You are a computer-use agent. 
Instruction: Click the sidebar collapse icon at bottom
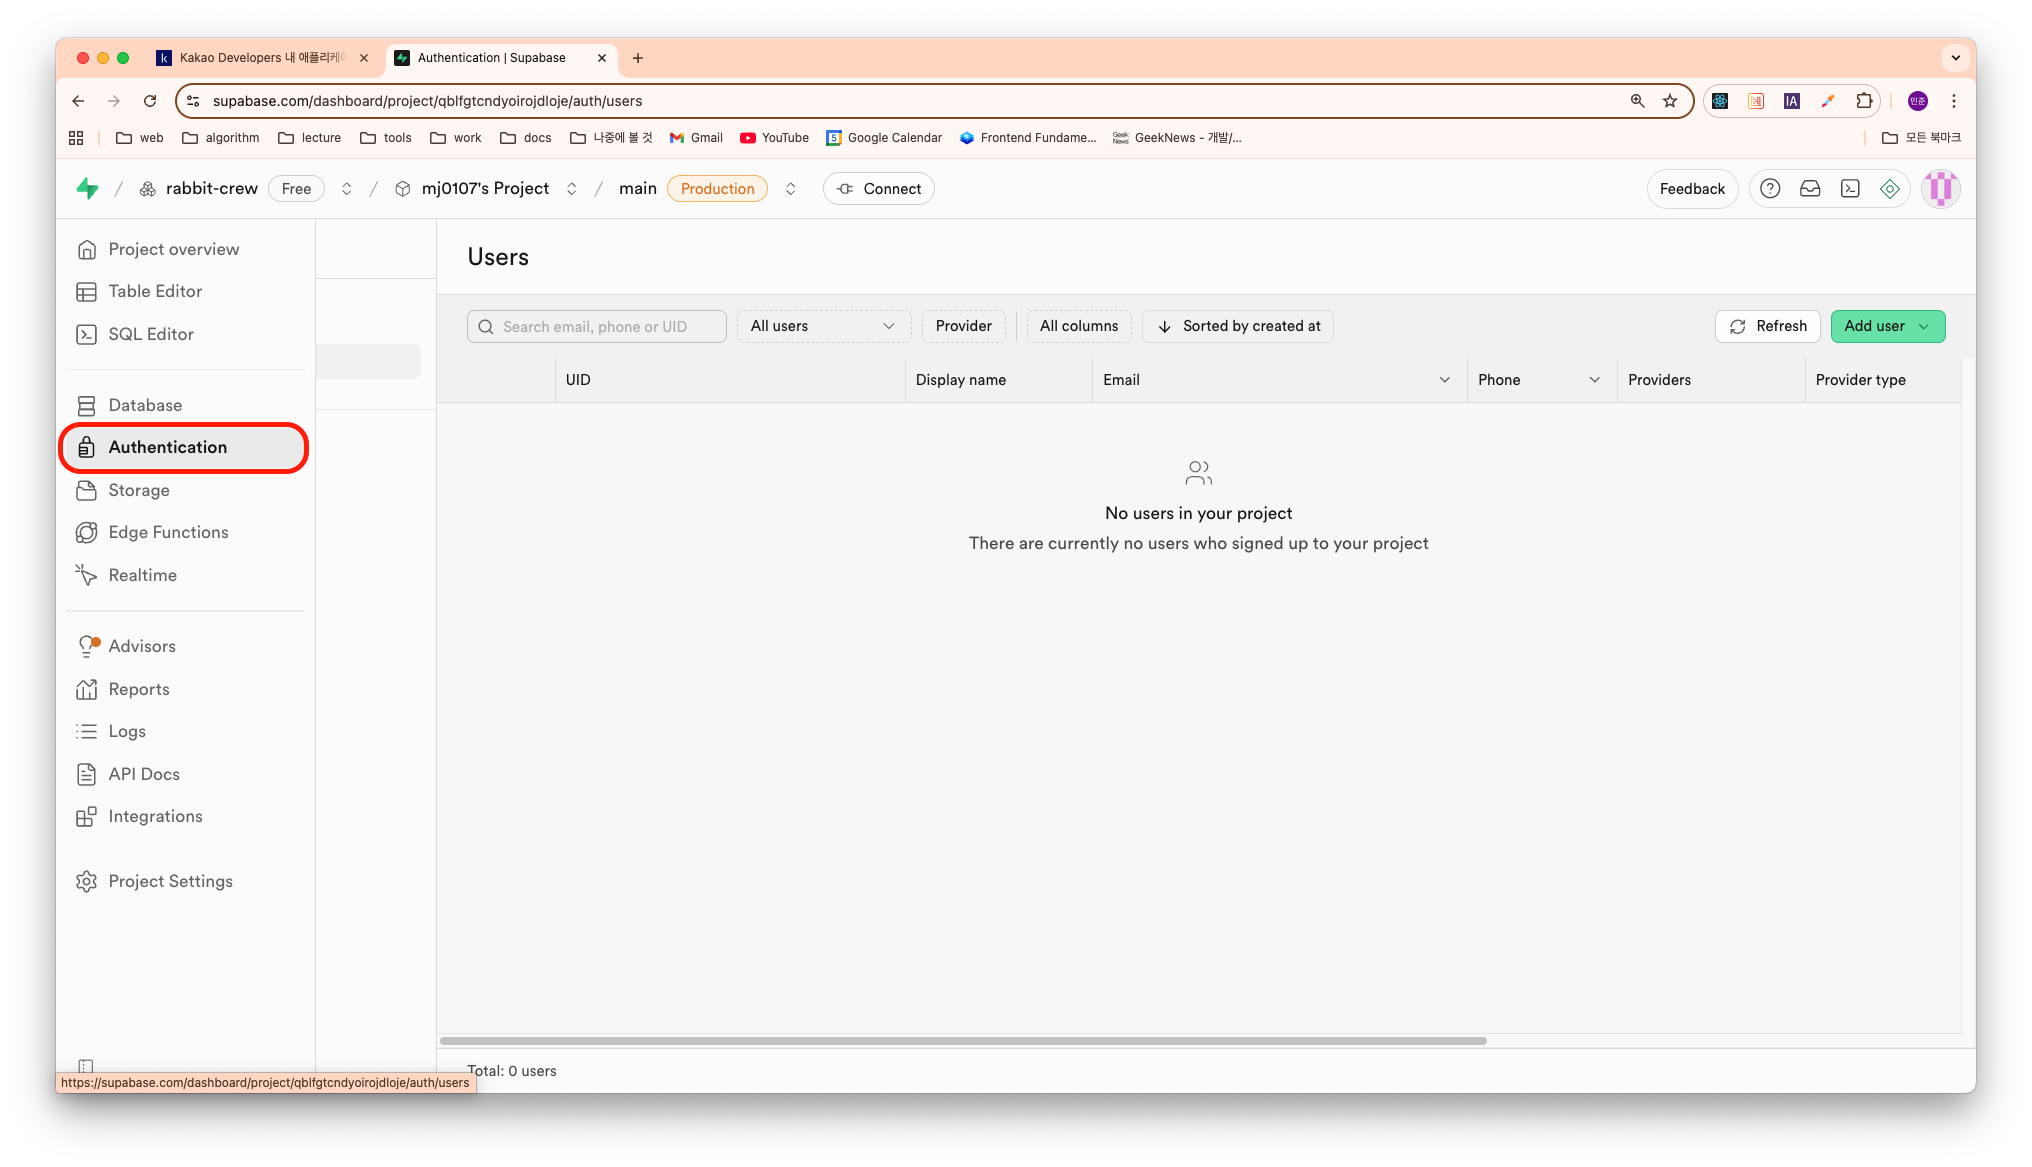coord(86,1066)
